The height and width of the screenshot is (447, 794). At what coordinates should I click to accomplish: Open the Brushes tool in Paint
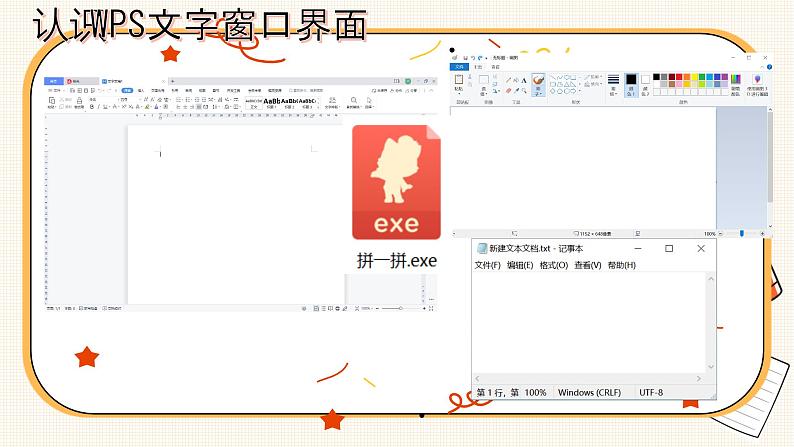click(x=538, y=85)
